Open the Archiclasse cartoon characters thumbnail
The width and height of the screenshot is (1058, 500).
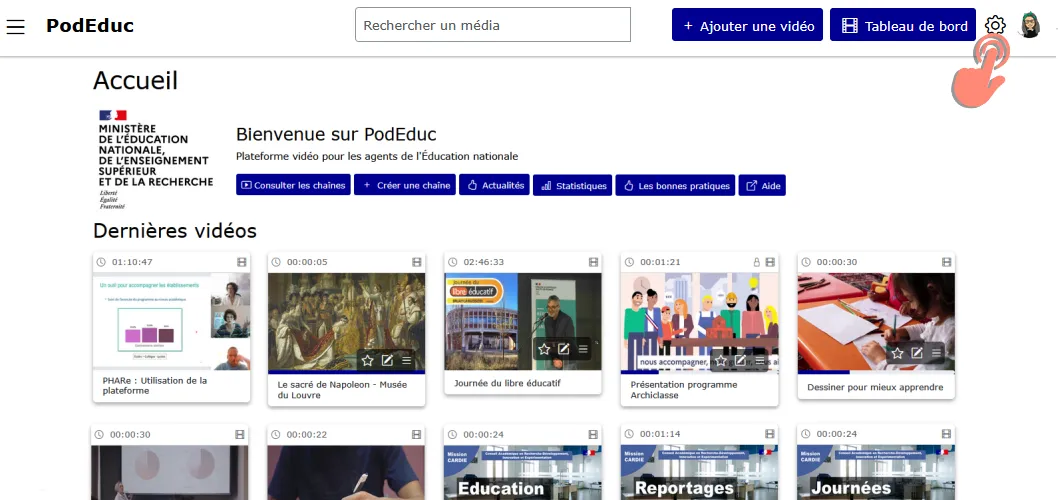700,323
